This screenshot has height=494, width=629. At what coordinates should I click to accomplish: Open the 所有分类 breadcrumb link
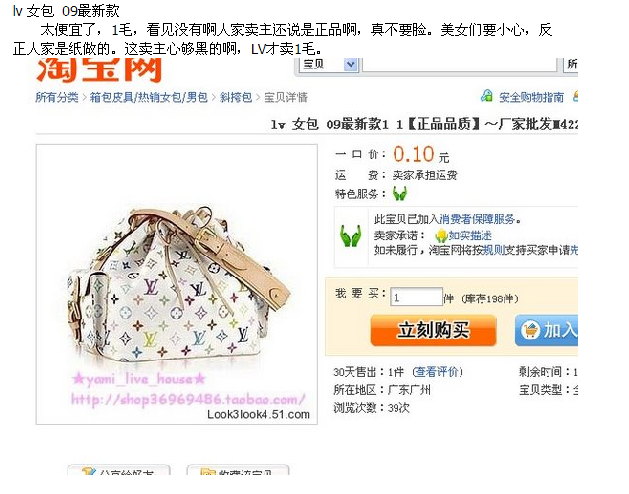[57, 97]
